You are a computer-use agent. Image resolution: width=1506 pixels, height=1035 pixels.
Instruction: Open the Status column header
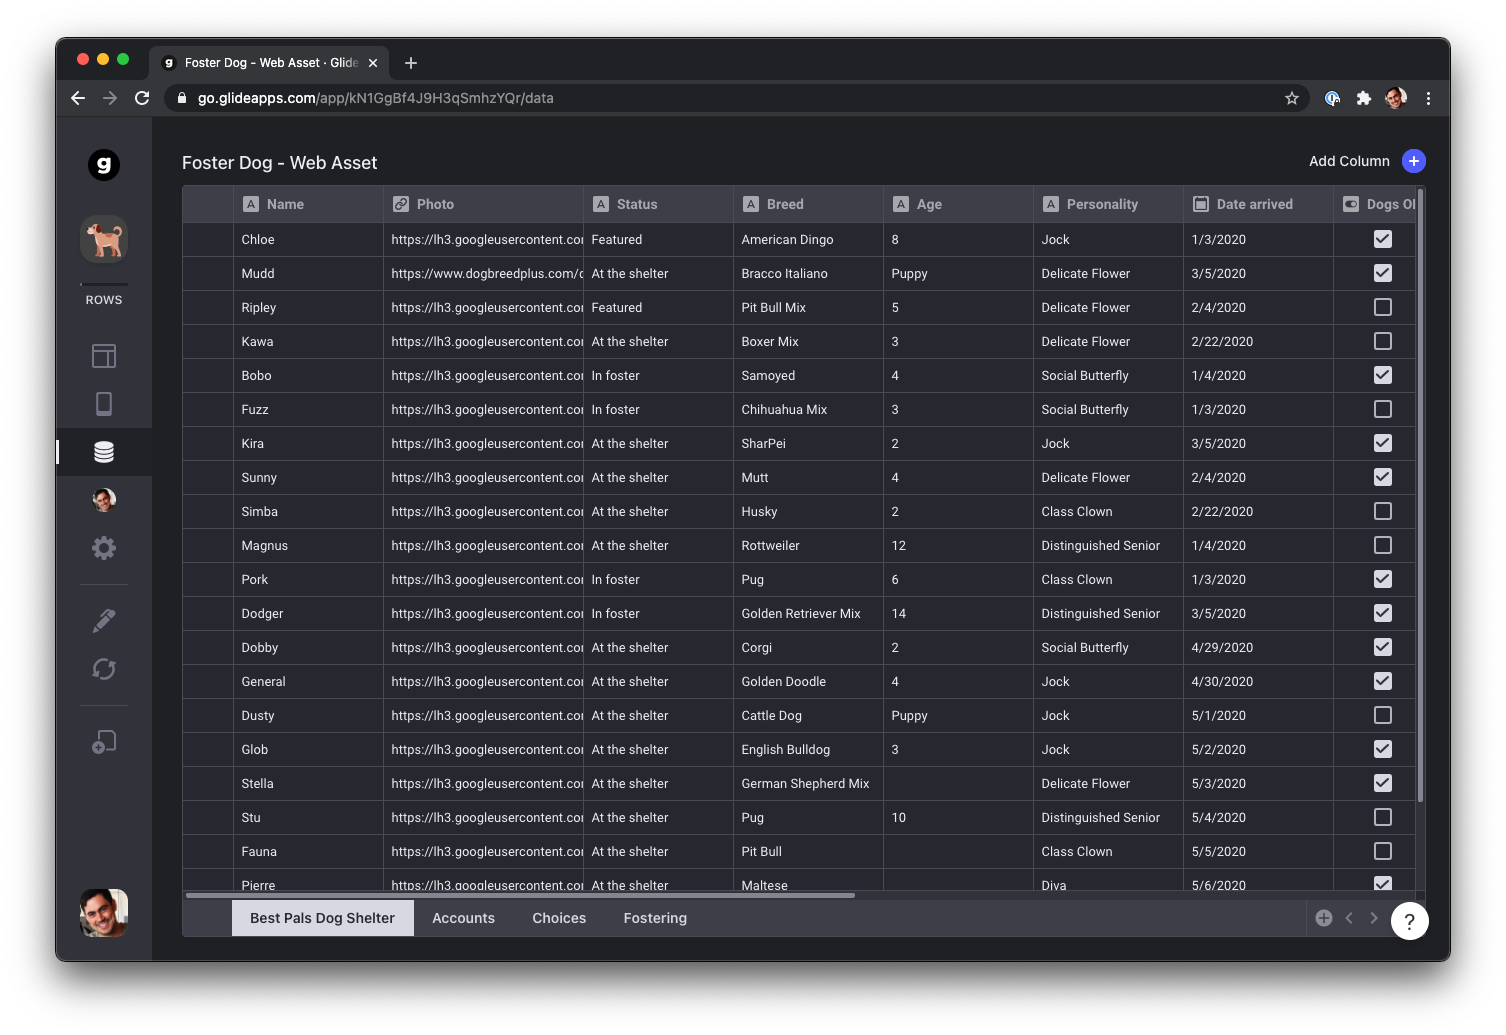point(658,204)
